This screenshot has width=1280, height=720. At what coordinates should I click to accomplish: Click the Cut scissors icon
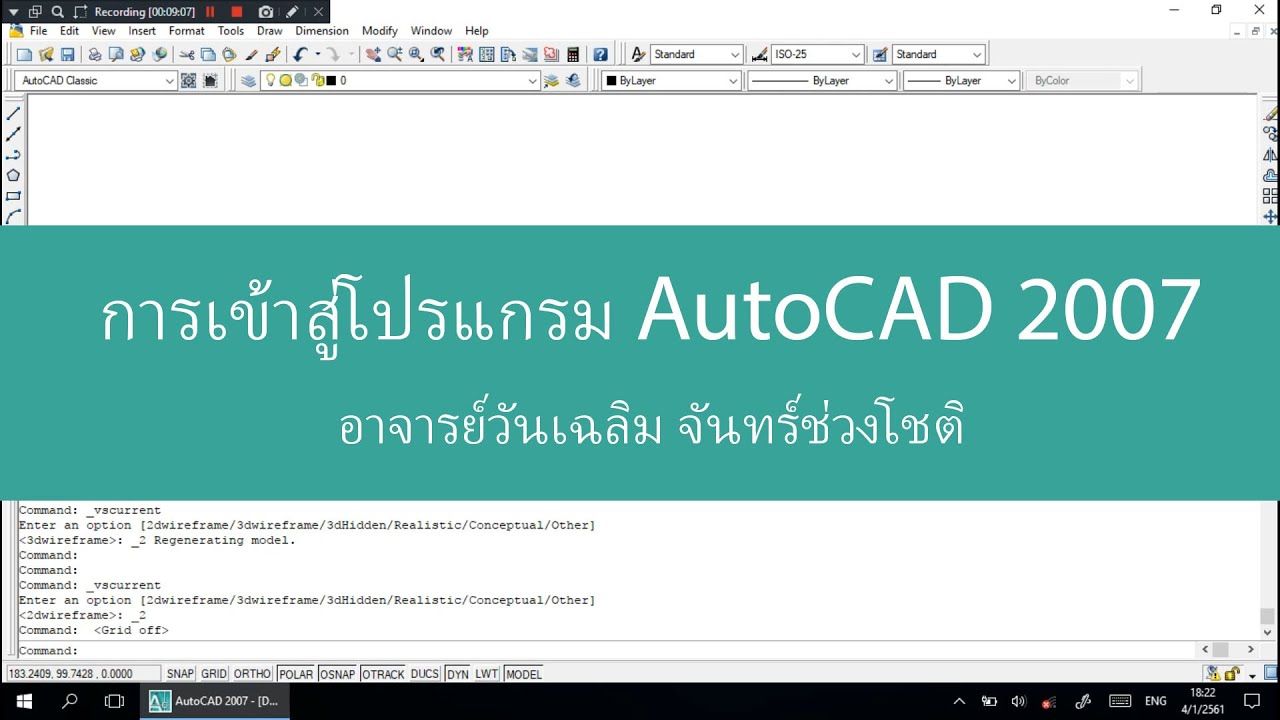point(187,55)
